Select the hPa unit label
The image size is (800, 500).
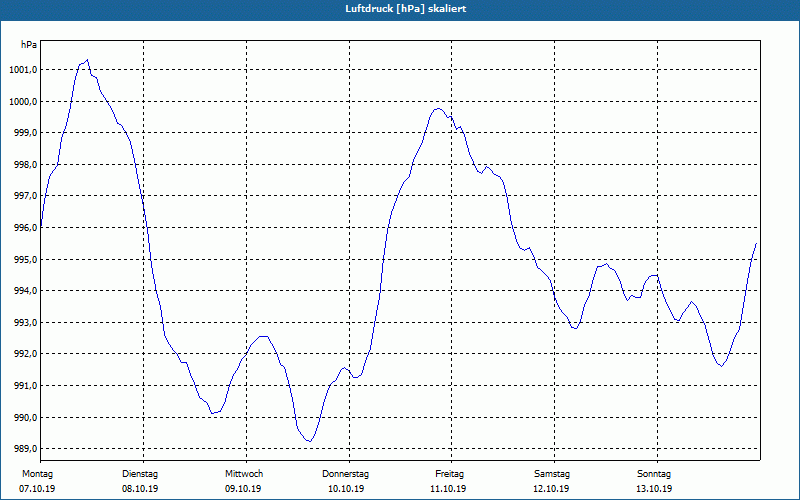29,45
